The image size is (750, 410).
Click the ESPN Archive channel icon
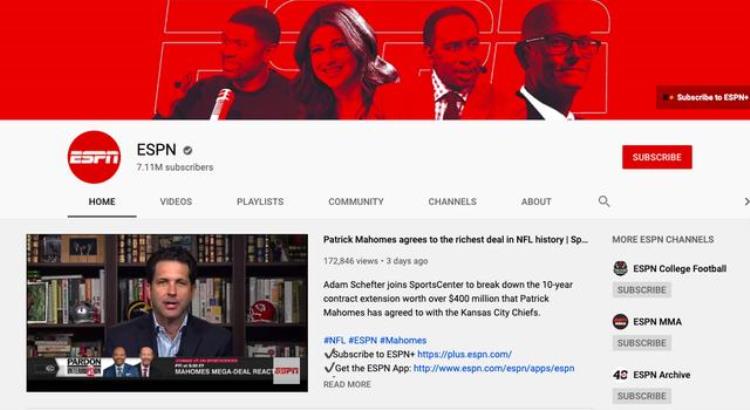tap(620, 375)
